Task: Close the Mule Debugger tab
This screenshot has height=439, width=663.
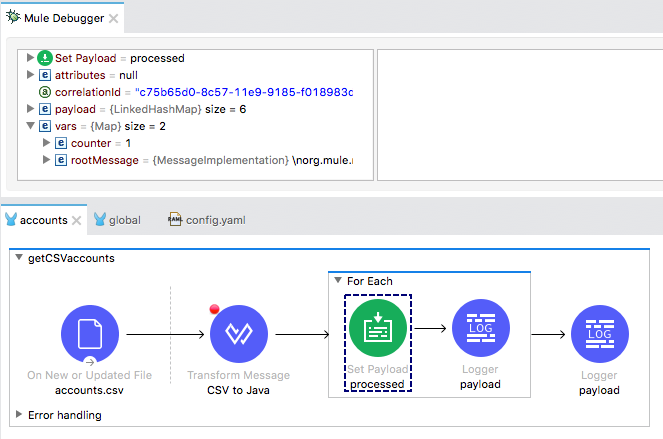Action: [x=113, y=18]
